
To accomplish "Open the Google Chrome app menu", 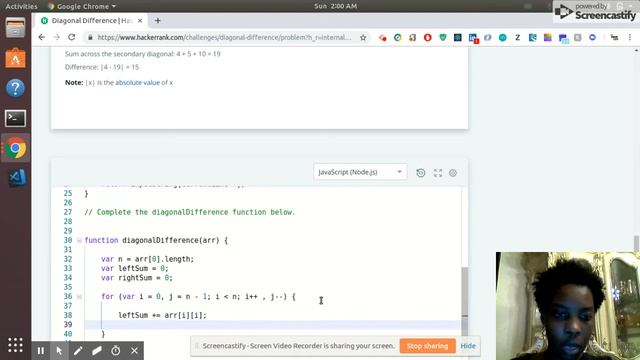I will coord(82,6).
